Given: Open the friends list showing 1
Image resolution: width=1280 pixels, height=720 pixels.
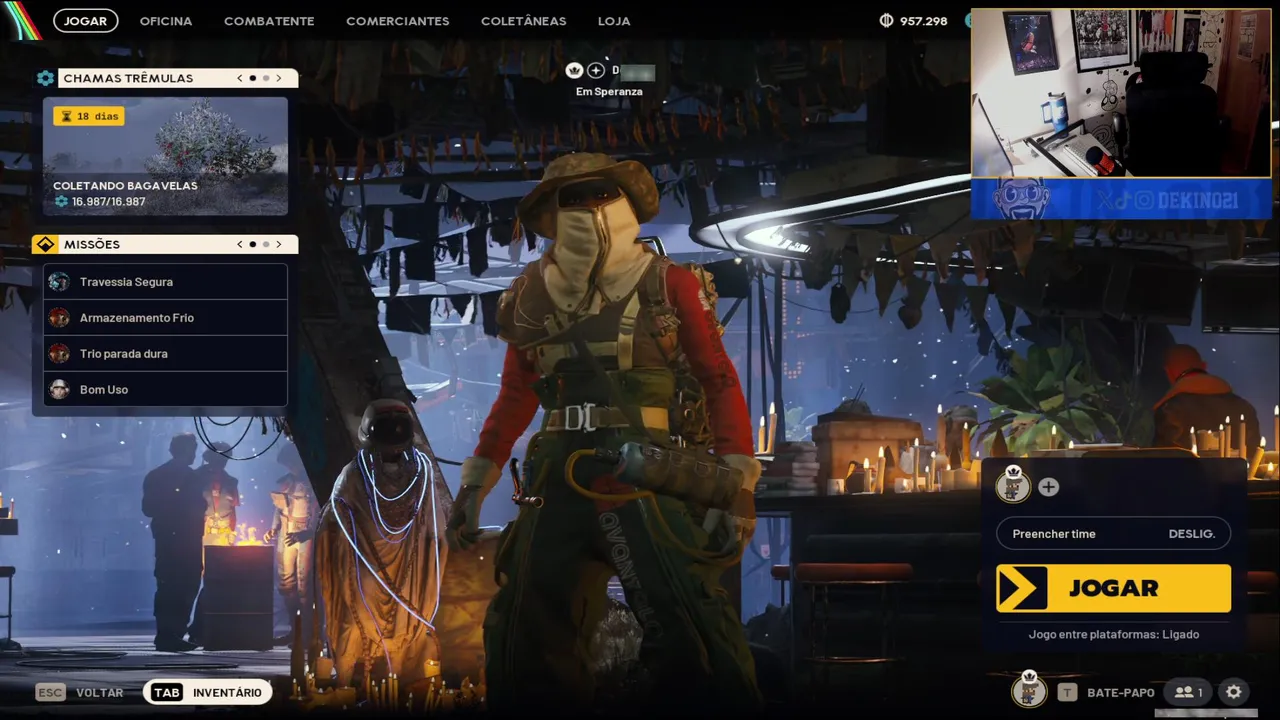Looking at the screenshot, I should [x=1189, y=692].
